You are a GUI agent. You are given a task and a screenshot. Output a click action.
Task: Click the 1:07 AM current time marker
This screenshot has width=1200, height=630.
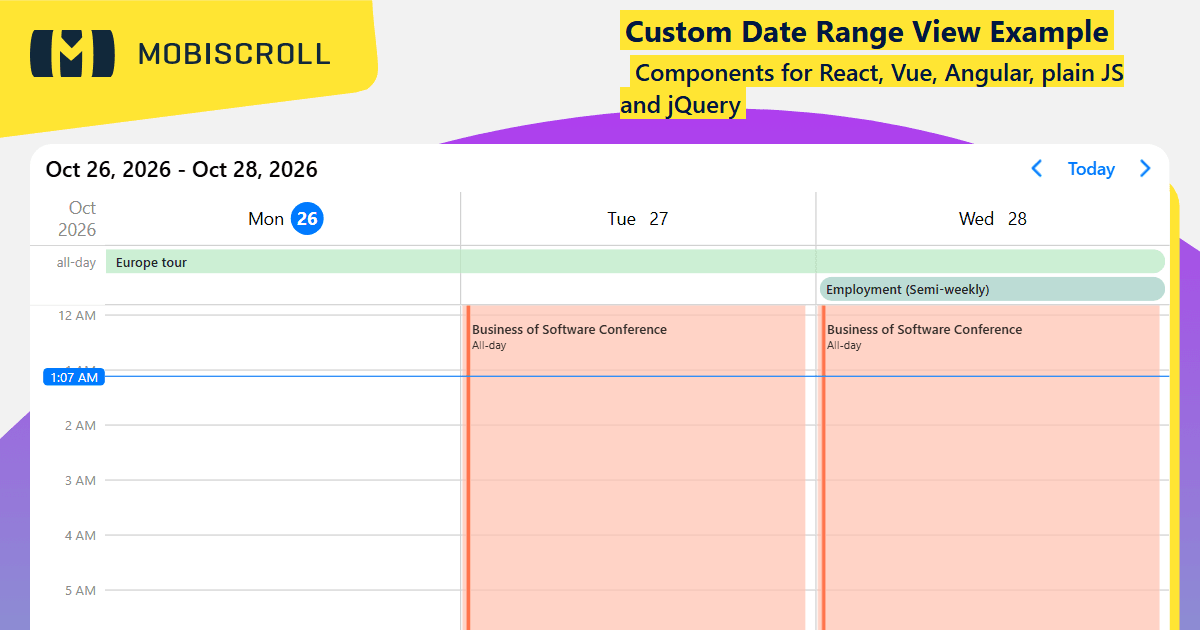click(74, 377)
